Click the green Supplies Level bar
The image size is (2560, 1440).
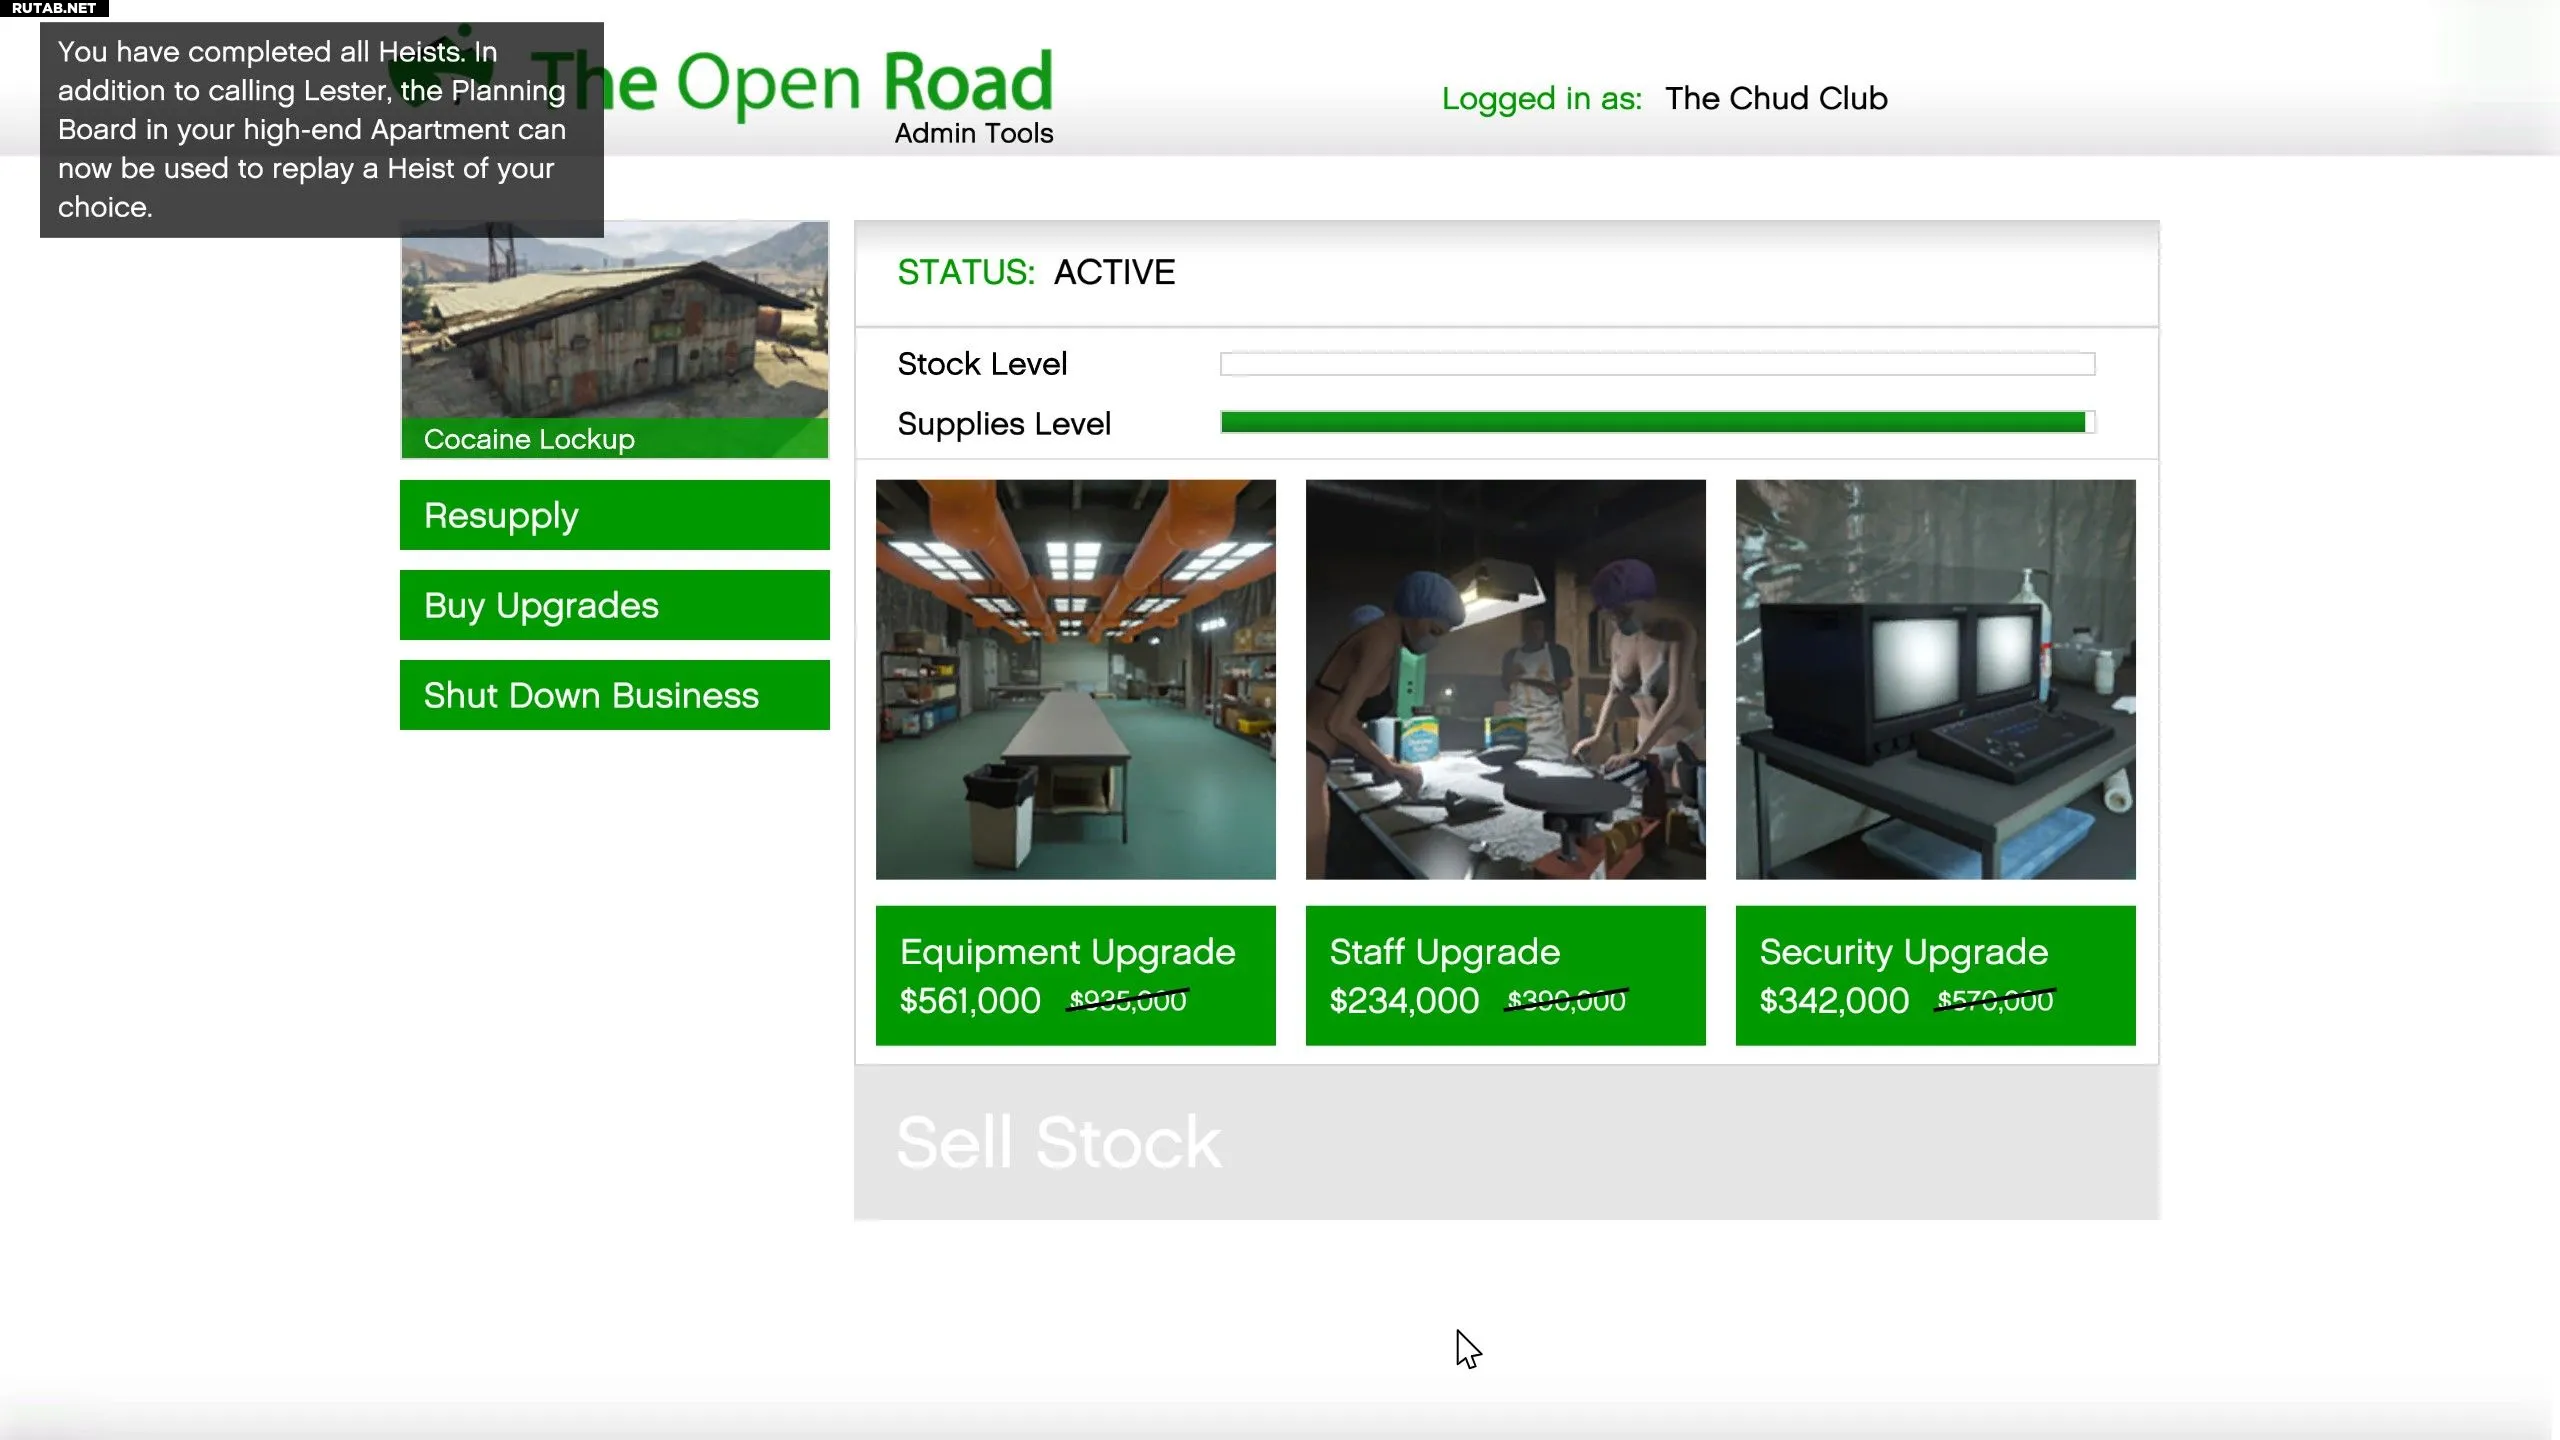point(1652,423)
